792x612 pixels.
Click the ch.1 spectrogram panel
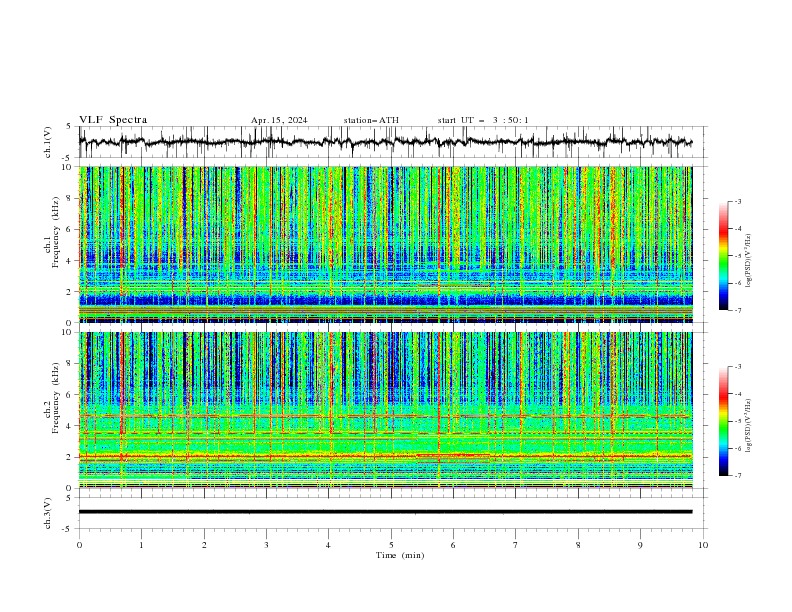pyautogui.click(x=386, y=244)
